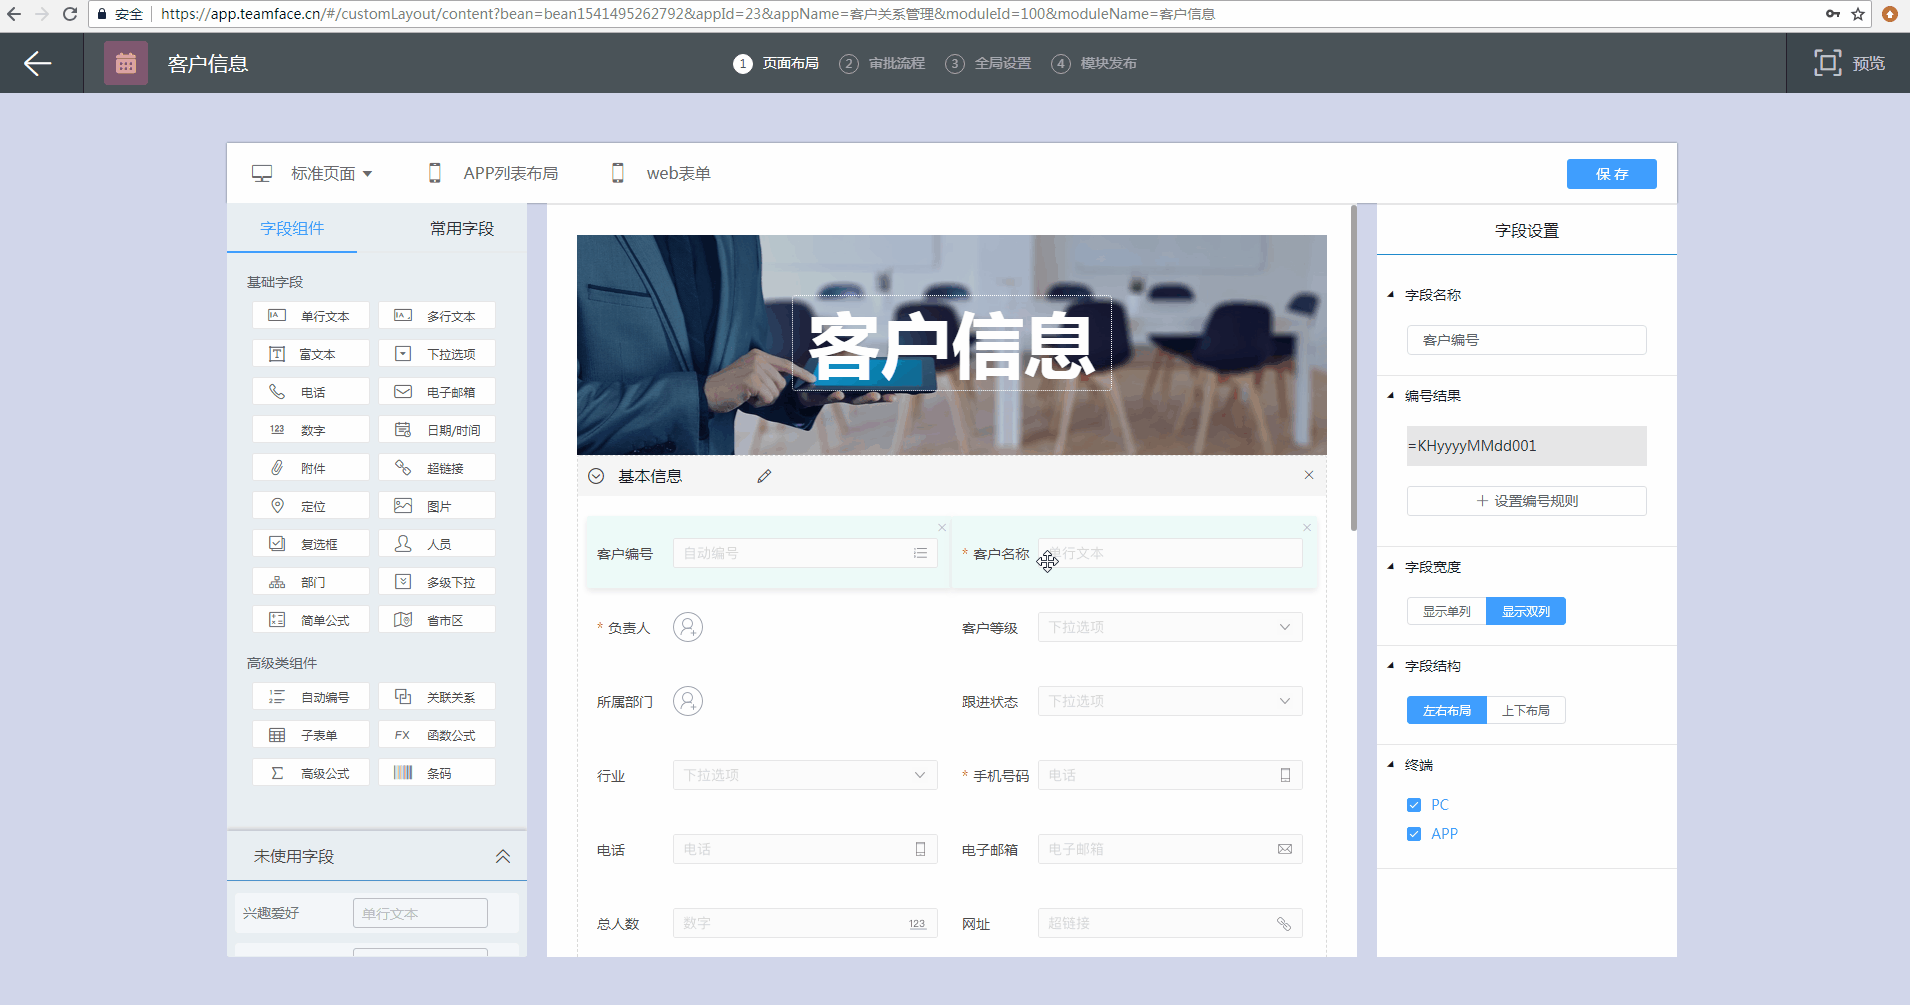1910x1005 pixels.
Task: Choose the 下拉选项 field component
Action: (437, 354)
